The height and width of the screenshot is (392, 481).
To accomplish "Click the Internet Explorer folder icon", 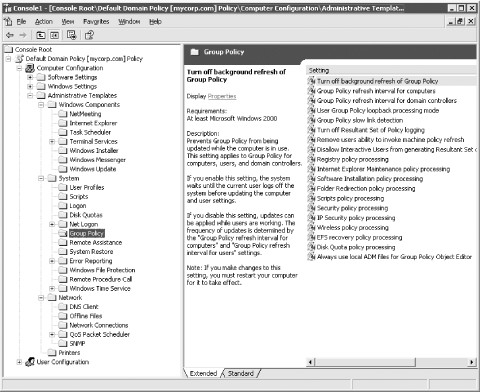I will pos(63,123).
